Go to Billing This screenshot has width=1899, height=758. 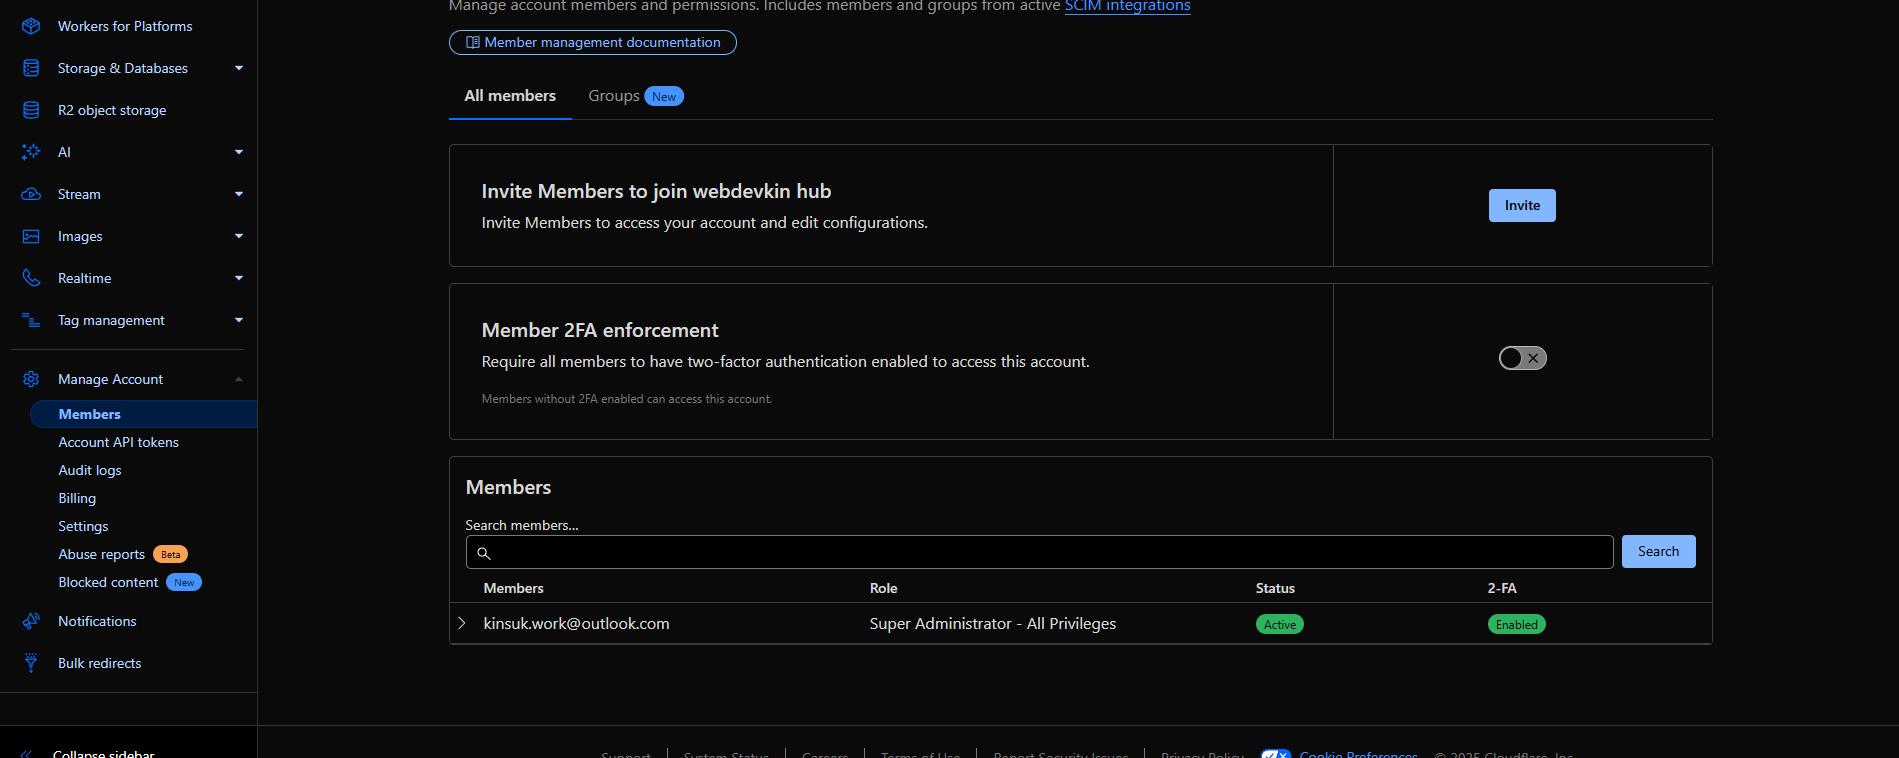coord(77,498)
